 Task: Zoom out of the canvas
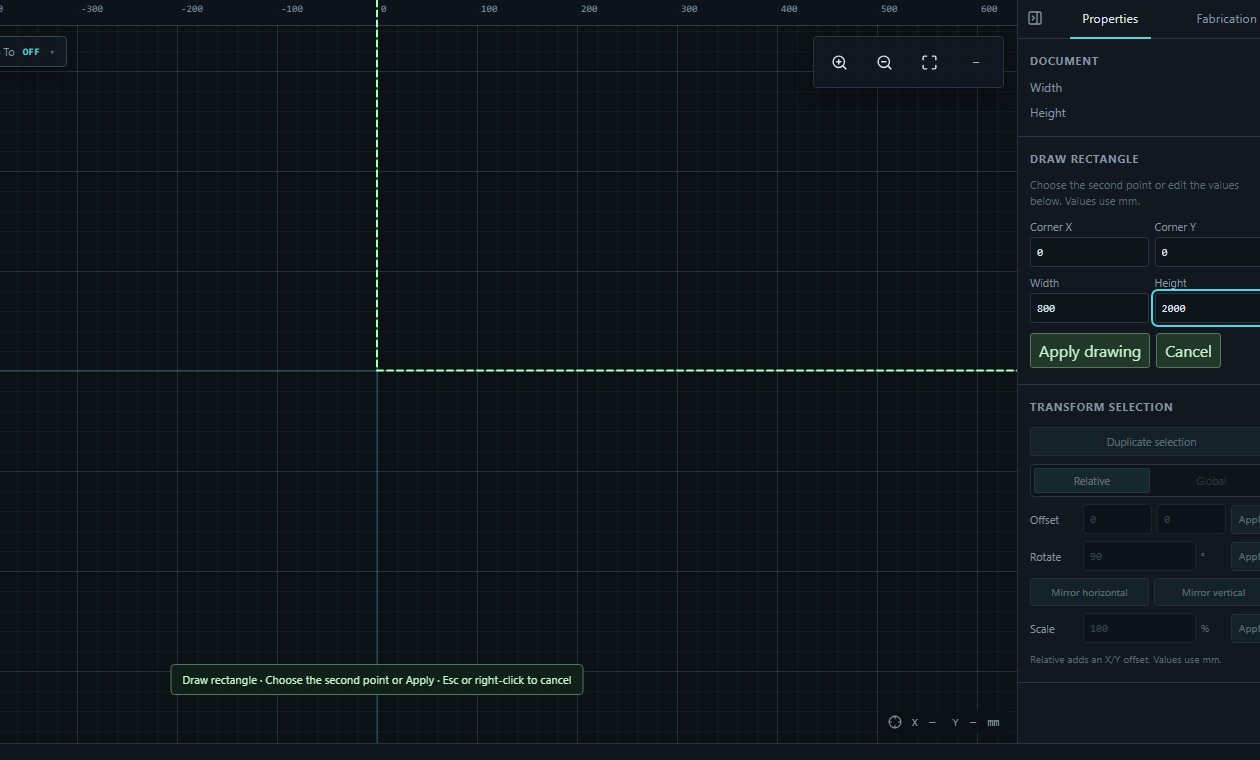click(884, 62)
